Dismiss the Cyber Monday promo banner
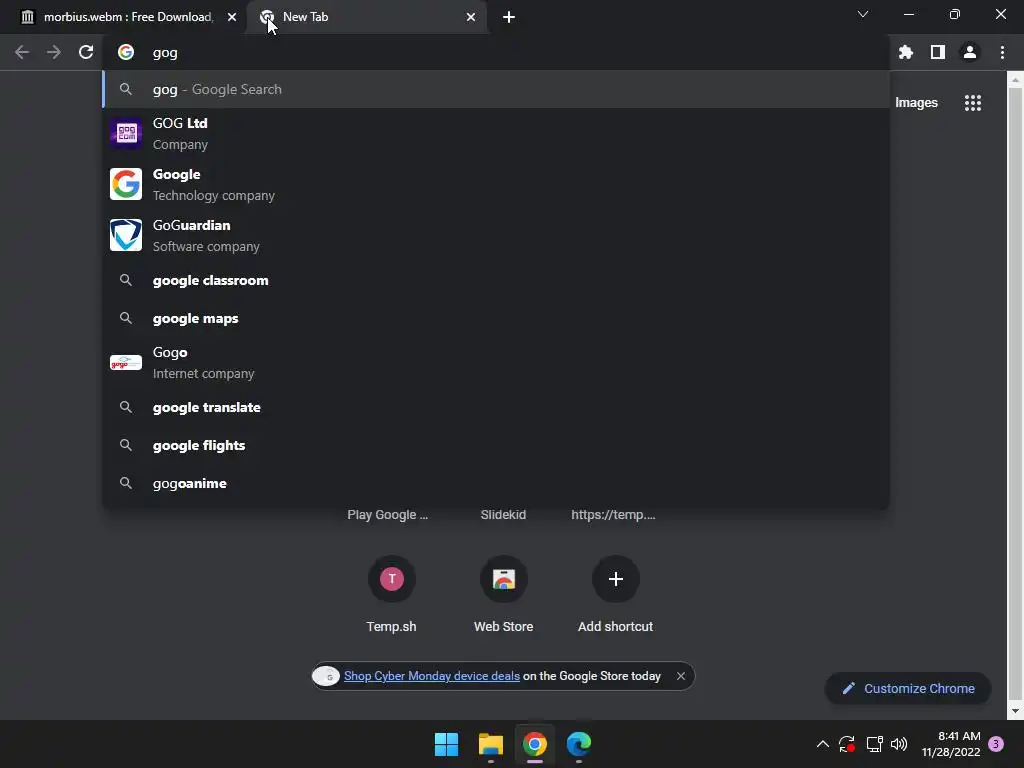The height and width of the screenshot is (768, 1024). (680, 676)
